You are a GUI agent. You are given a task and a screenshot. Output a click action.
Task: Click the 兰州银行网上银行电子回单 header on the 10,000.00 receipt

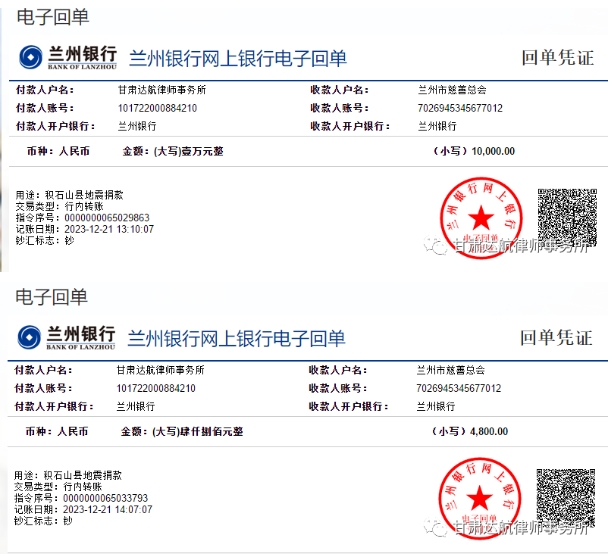coord(238,59)
